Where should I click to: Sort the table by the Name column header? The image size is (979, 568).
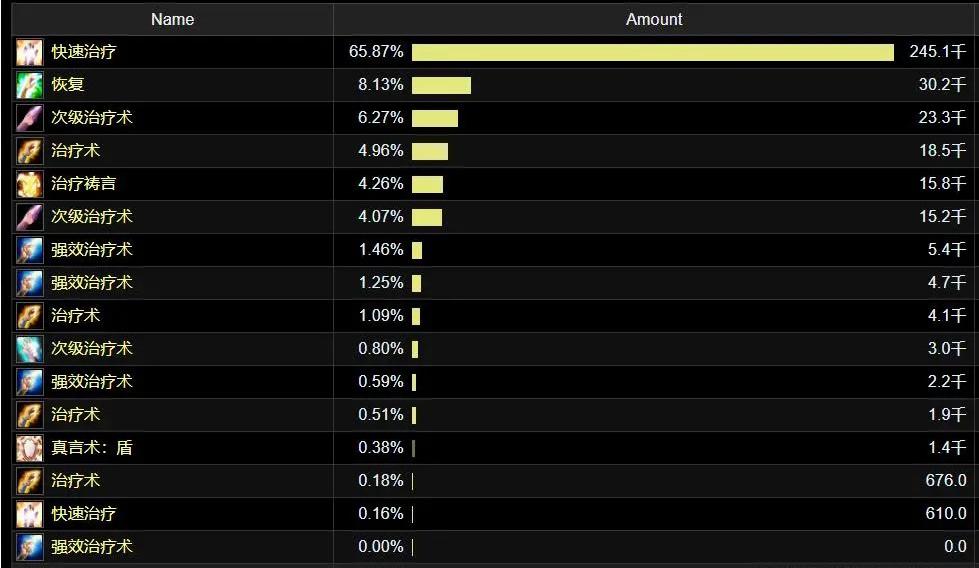pos(173,19)
